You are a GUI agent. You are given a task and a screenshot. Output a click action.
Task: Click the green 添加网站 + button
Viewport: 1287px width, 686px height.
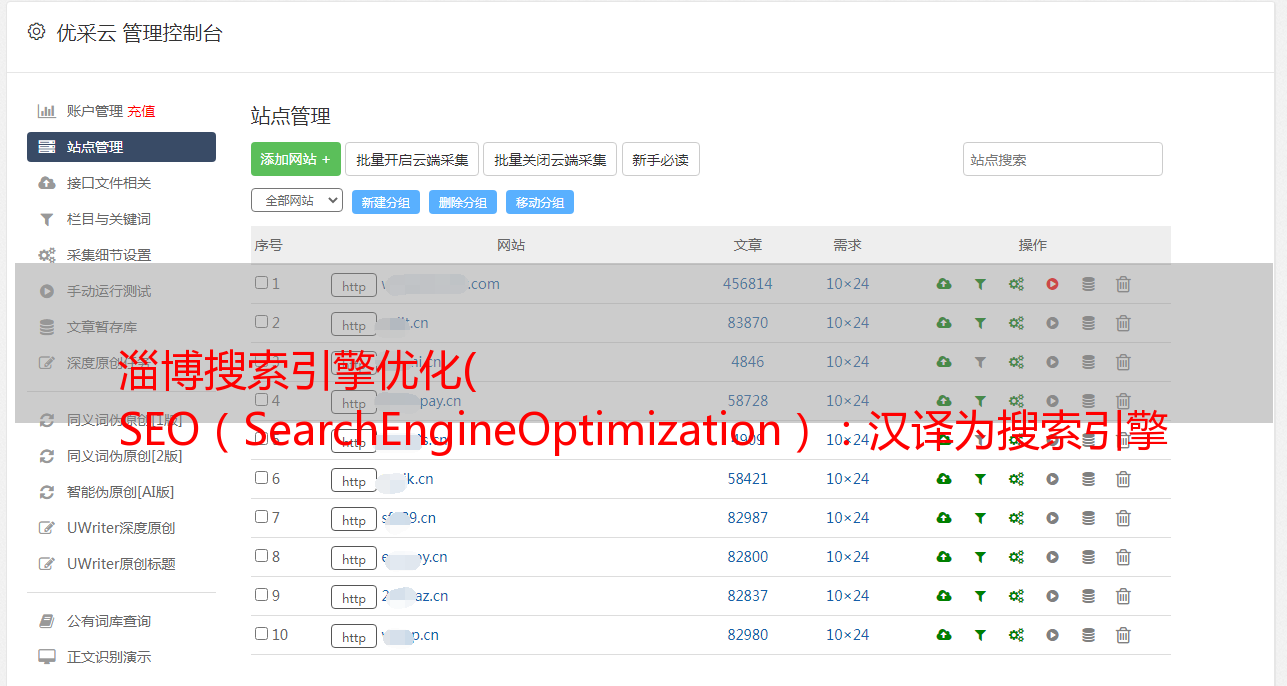pos(296,159)
